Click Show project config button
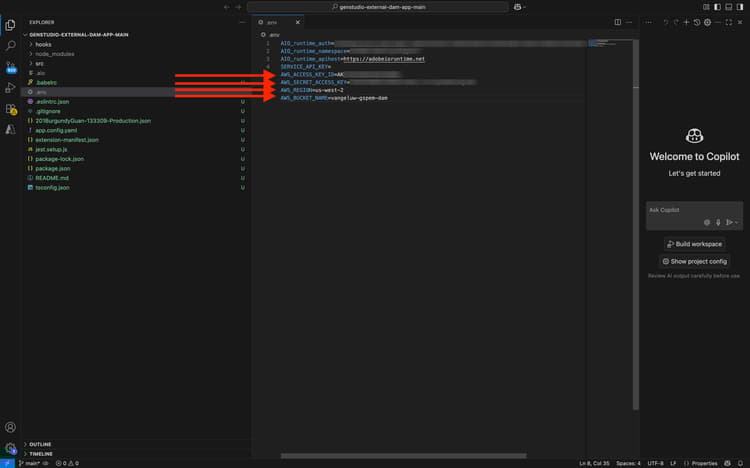Image resolution: width=750 pixels, height=468 pixels. click(x=694, y=261)
